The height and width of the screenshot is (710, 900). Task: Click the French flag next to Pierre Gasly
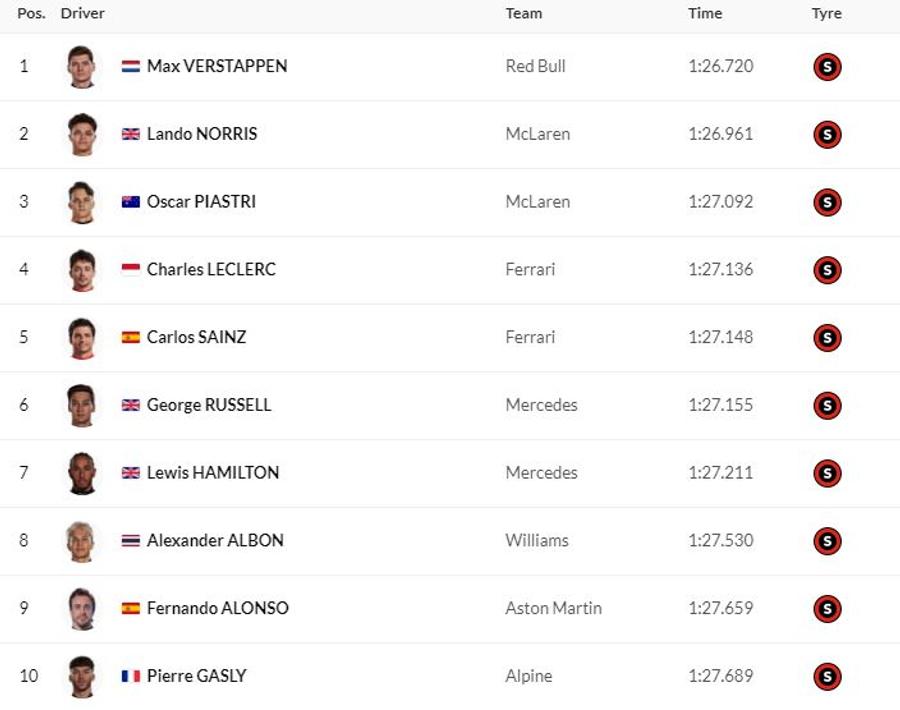point(130,676)
